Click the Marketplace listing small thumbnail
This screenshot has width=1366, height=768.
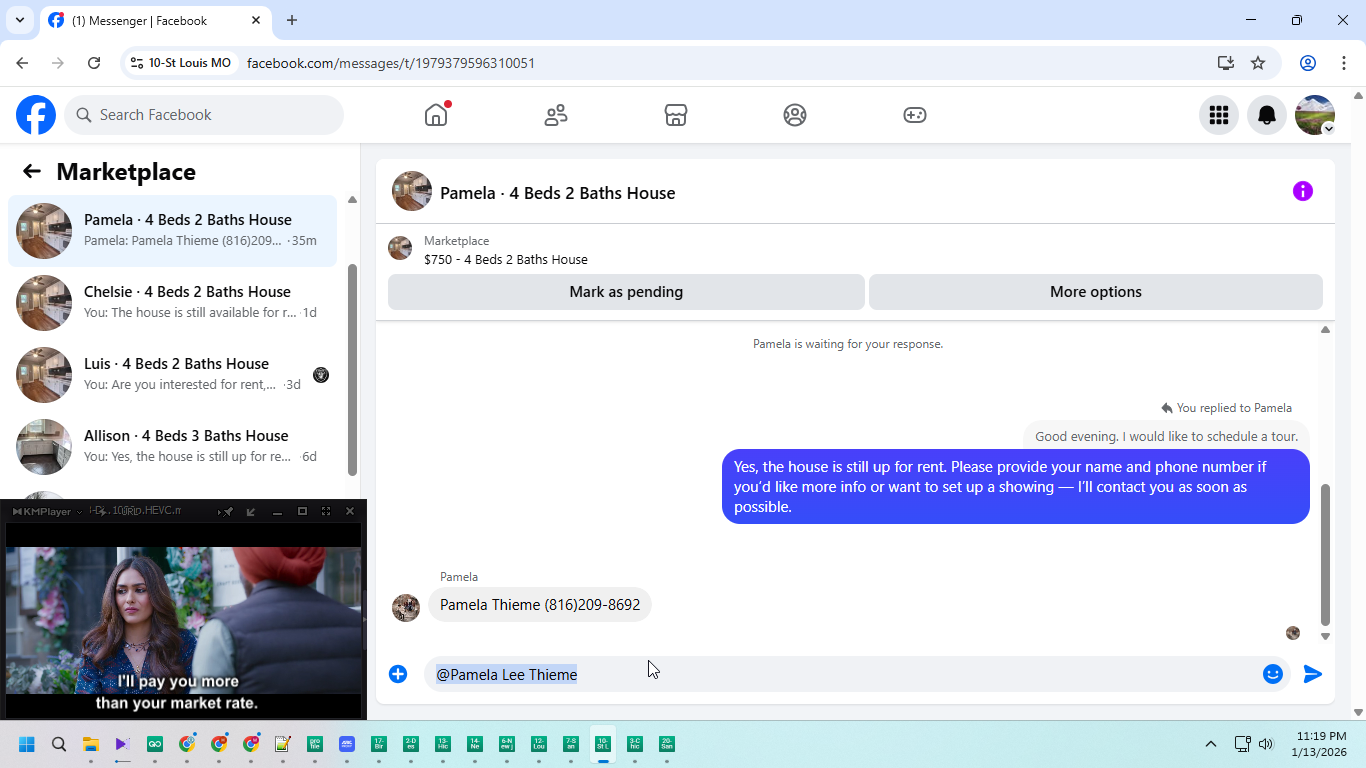400,248
